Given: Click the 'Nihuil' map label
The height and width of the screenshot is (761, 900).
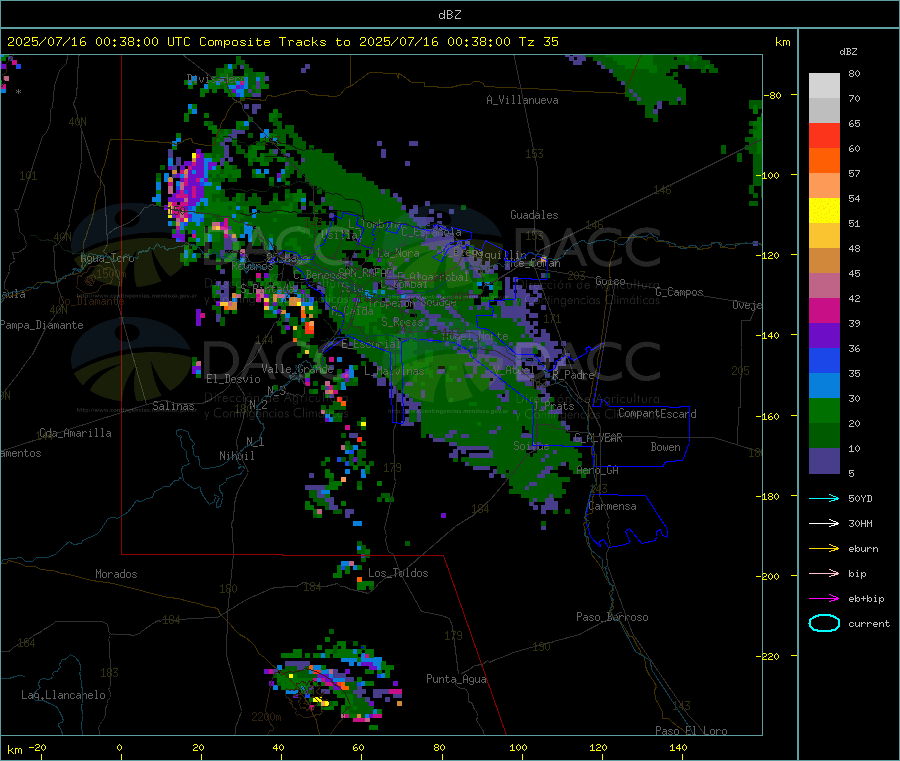Looking at the screenshot, I should 236,456.
